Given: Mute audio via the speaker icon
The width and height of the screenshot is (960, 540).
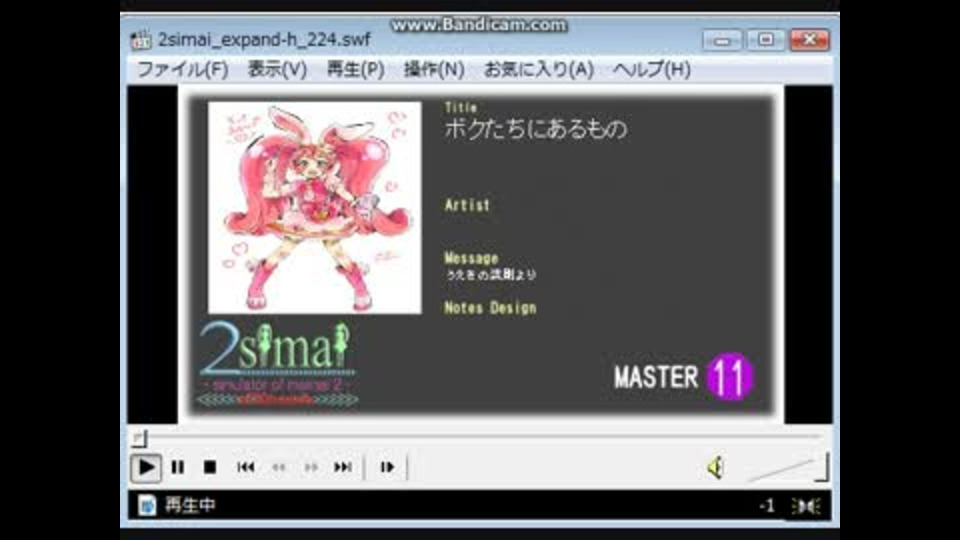Looking at the screenshot, I should click(x=715, y=468).
